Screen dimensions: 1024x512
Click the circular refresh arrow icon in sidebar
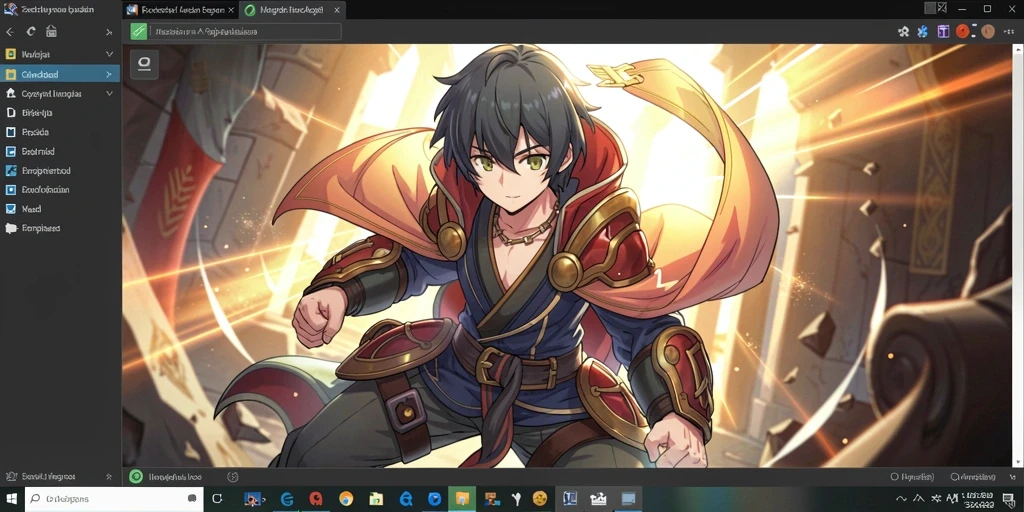(x=31, y=31)
